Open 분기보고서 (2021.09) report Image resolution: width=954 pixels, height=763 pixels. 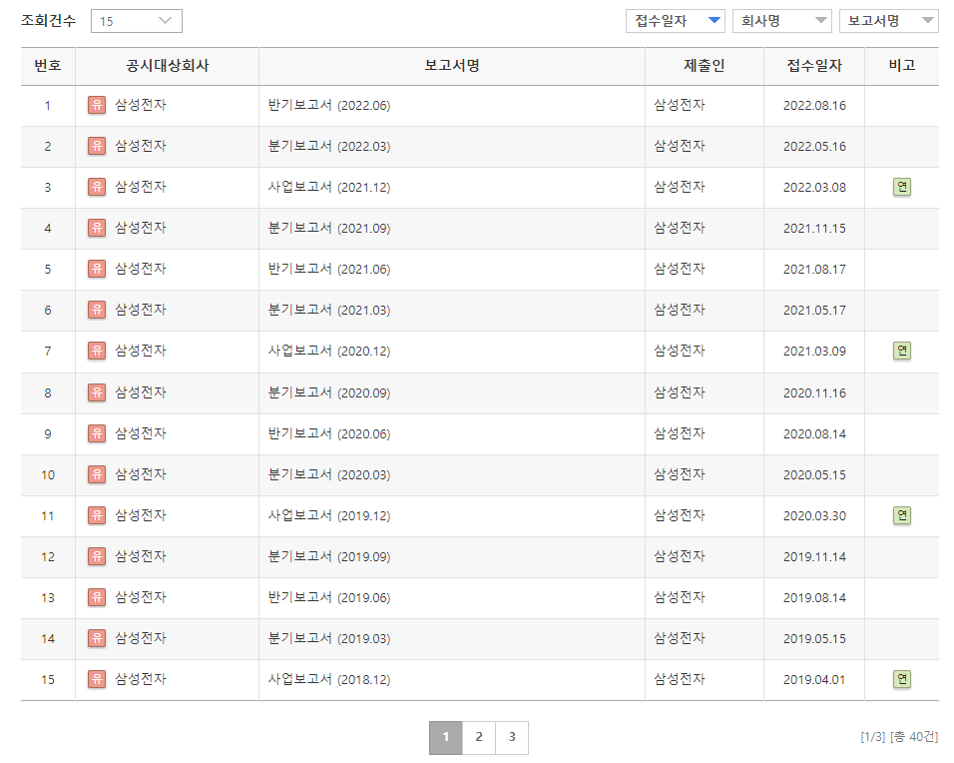(x=329, y=228)
